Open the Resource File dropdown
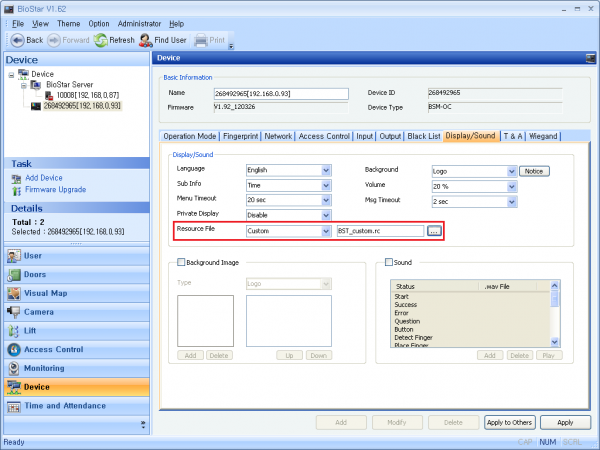600x450 pixels. (326, 231)
